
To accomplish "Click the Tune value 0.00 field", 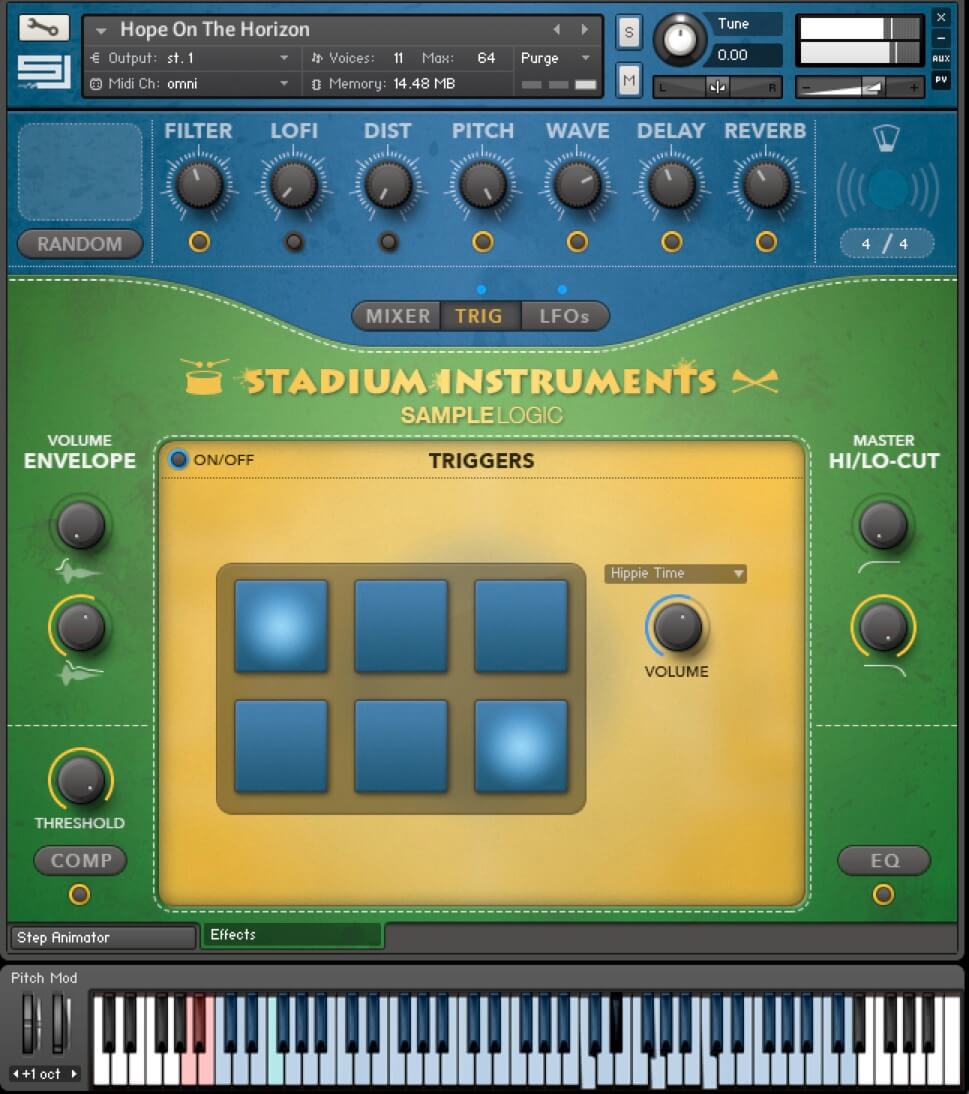I will click(x=742, y=55).
